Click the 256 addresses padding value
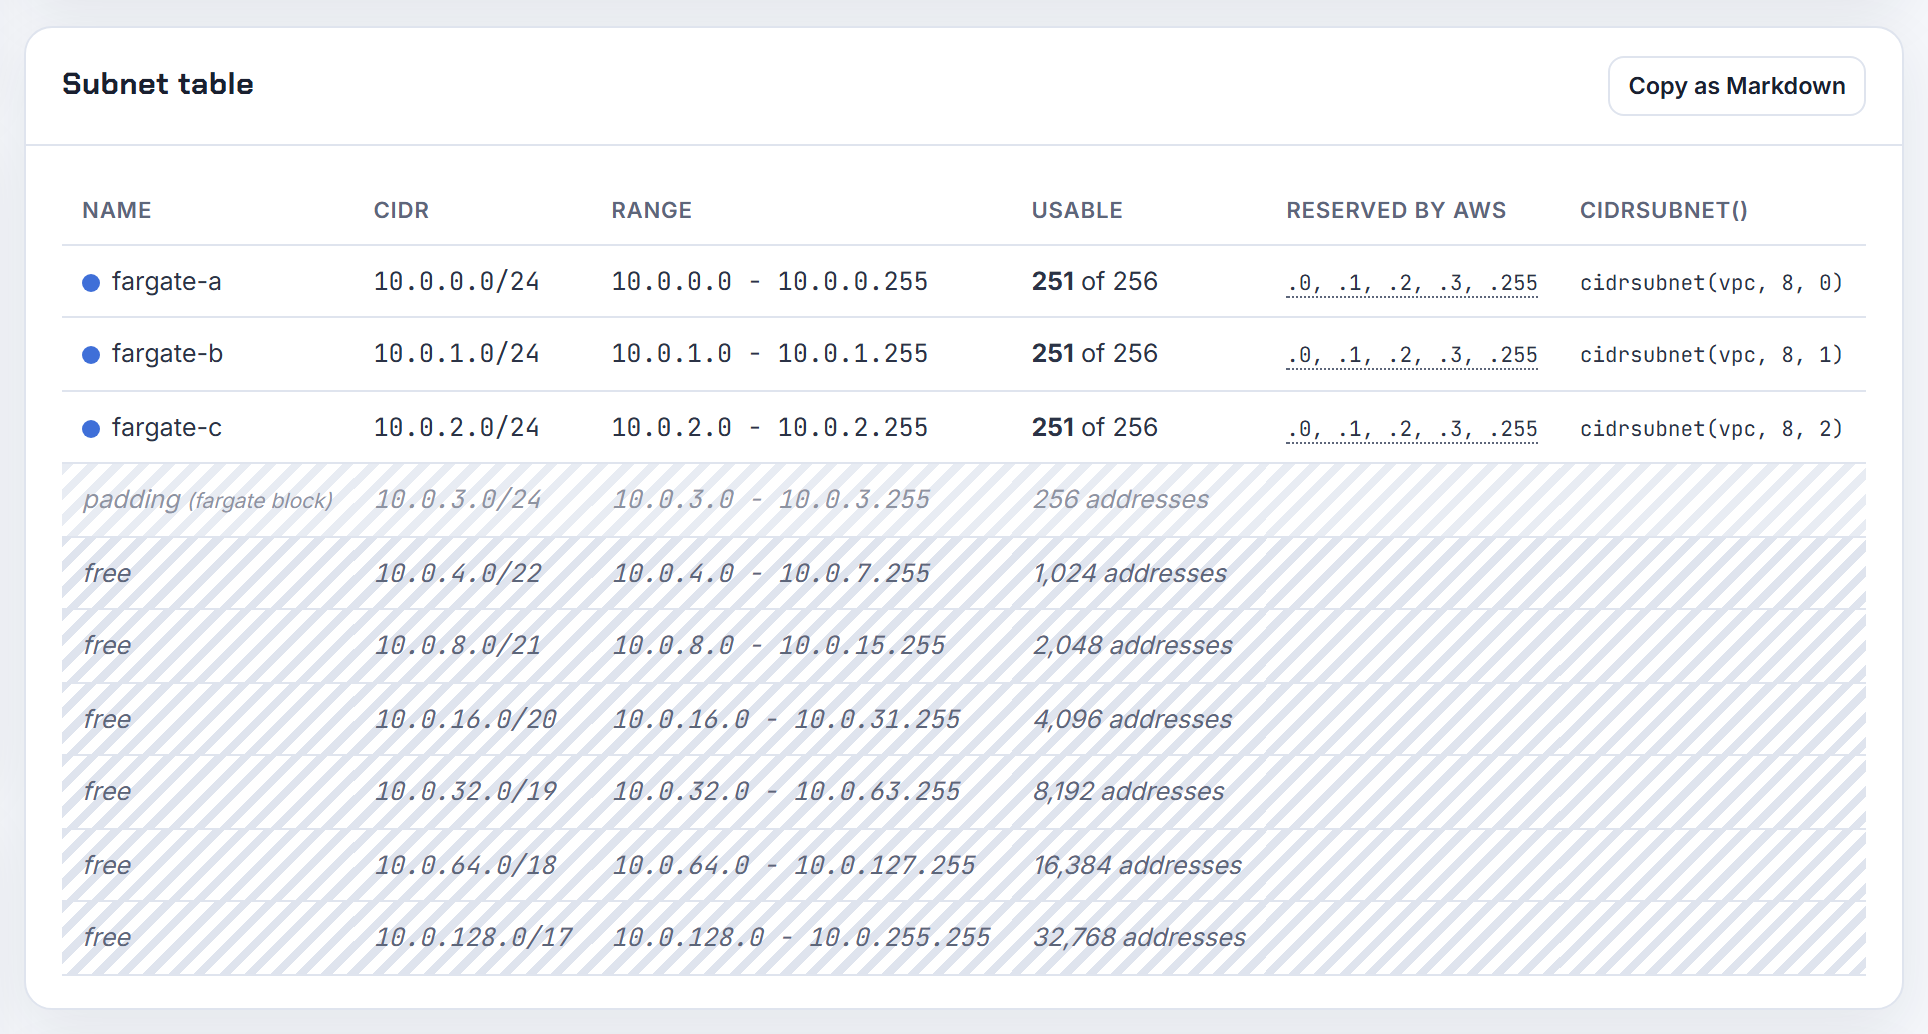1928x1034 pixels. 1121,500
